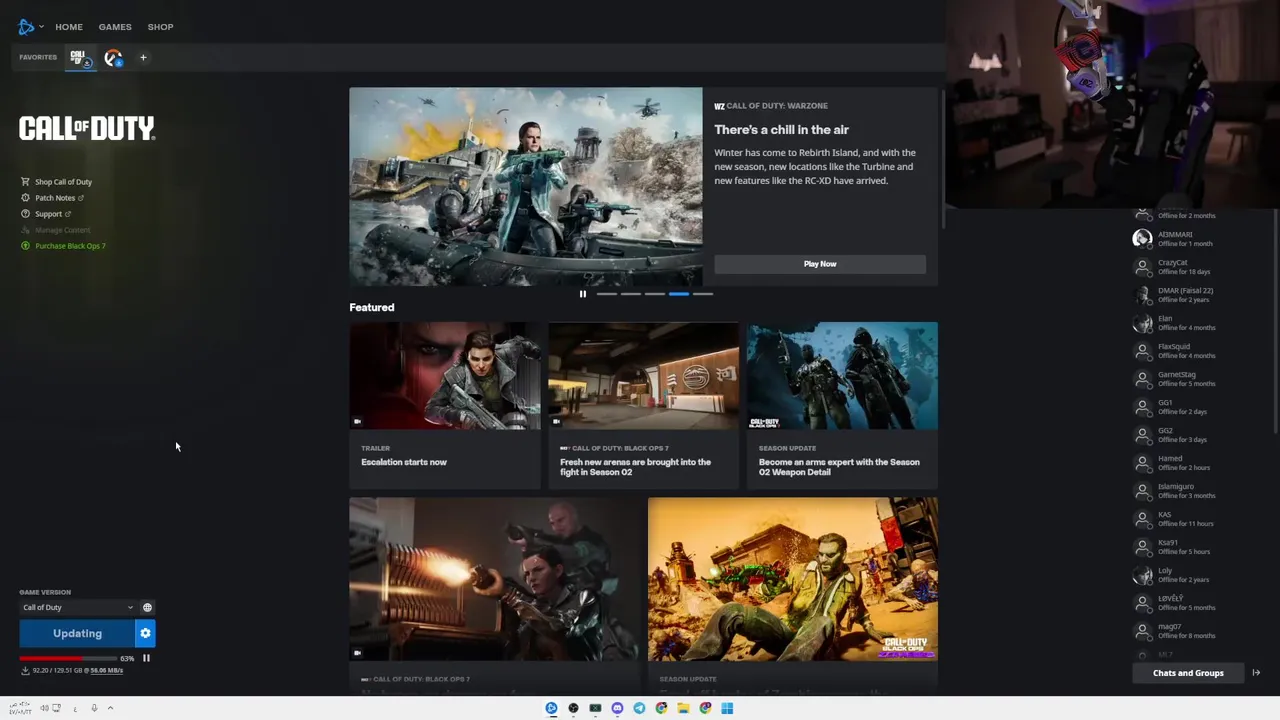
Task: Go to the HOME tab
Action: (69, 27)
